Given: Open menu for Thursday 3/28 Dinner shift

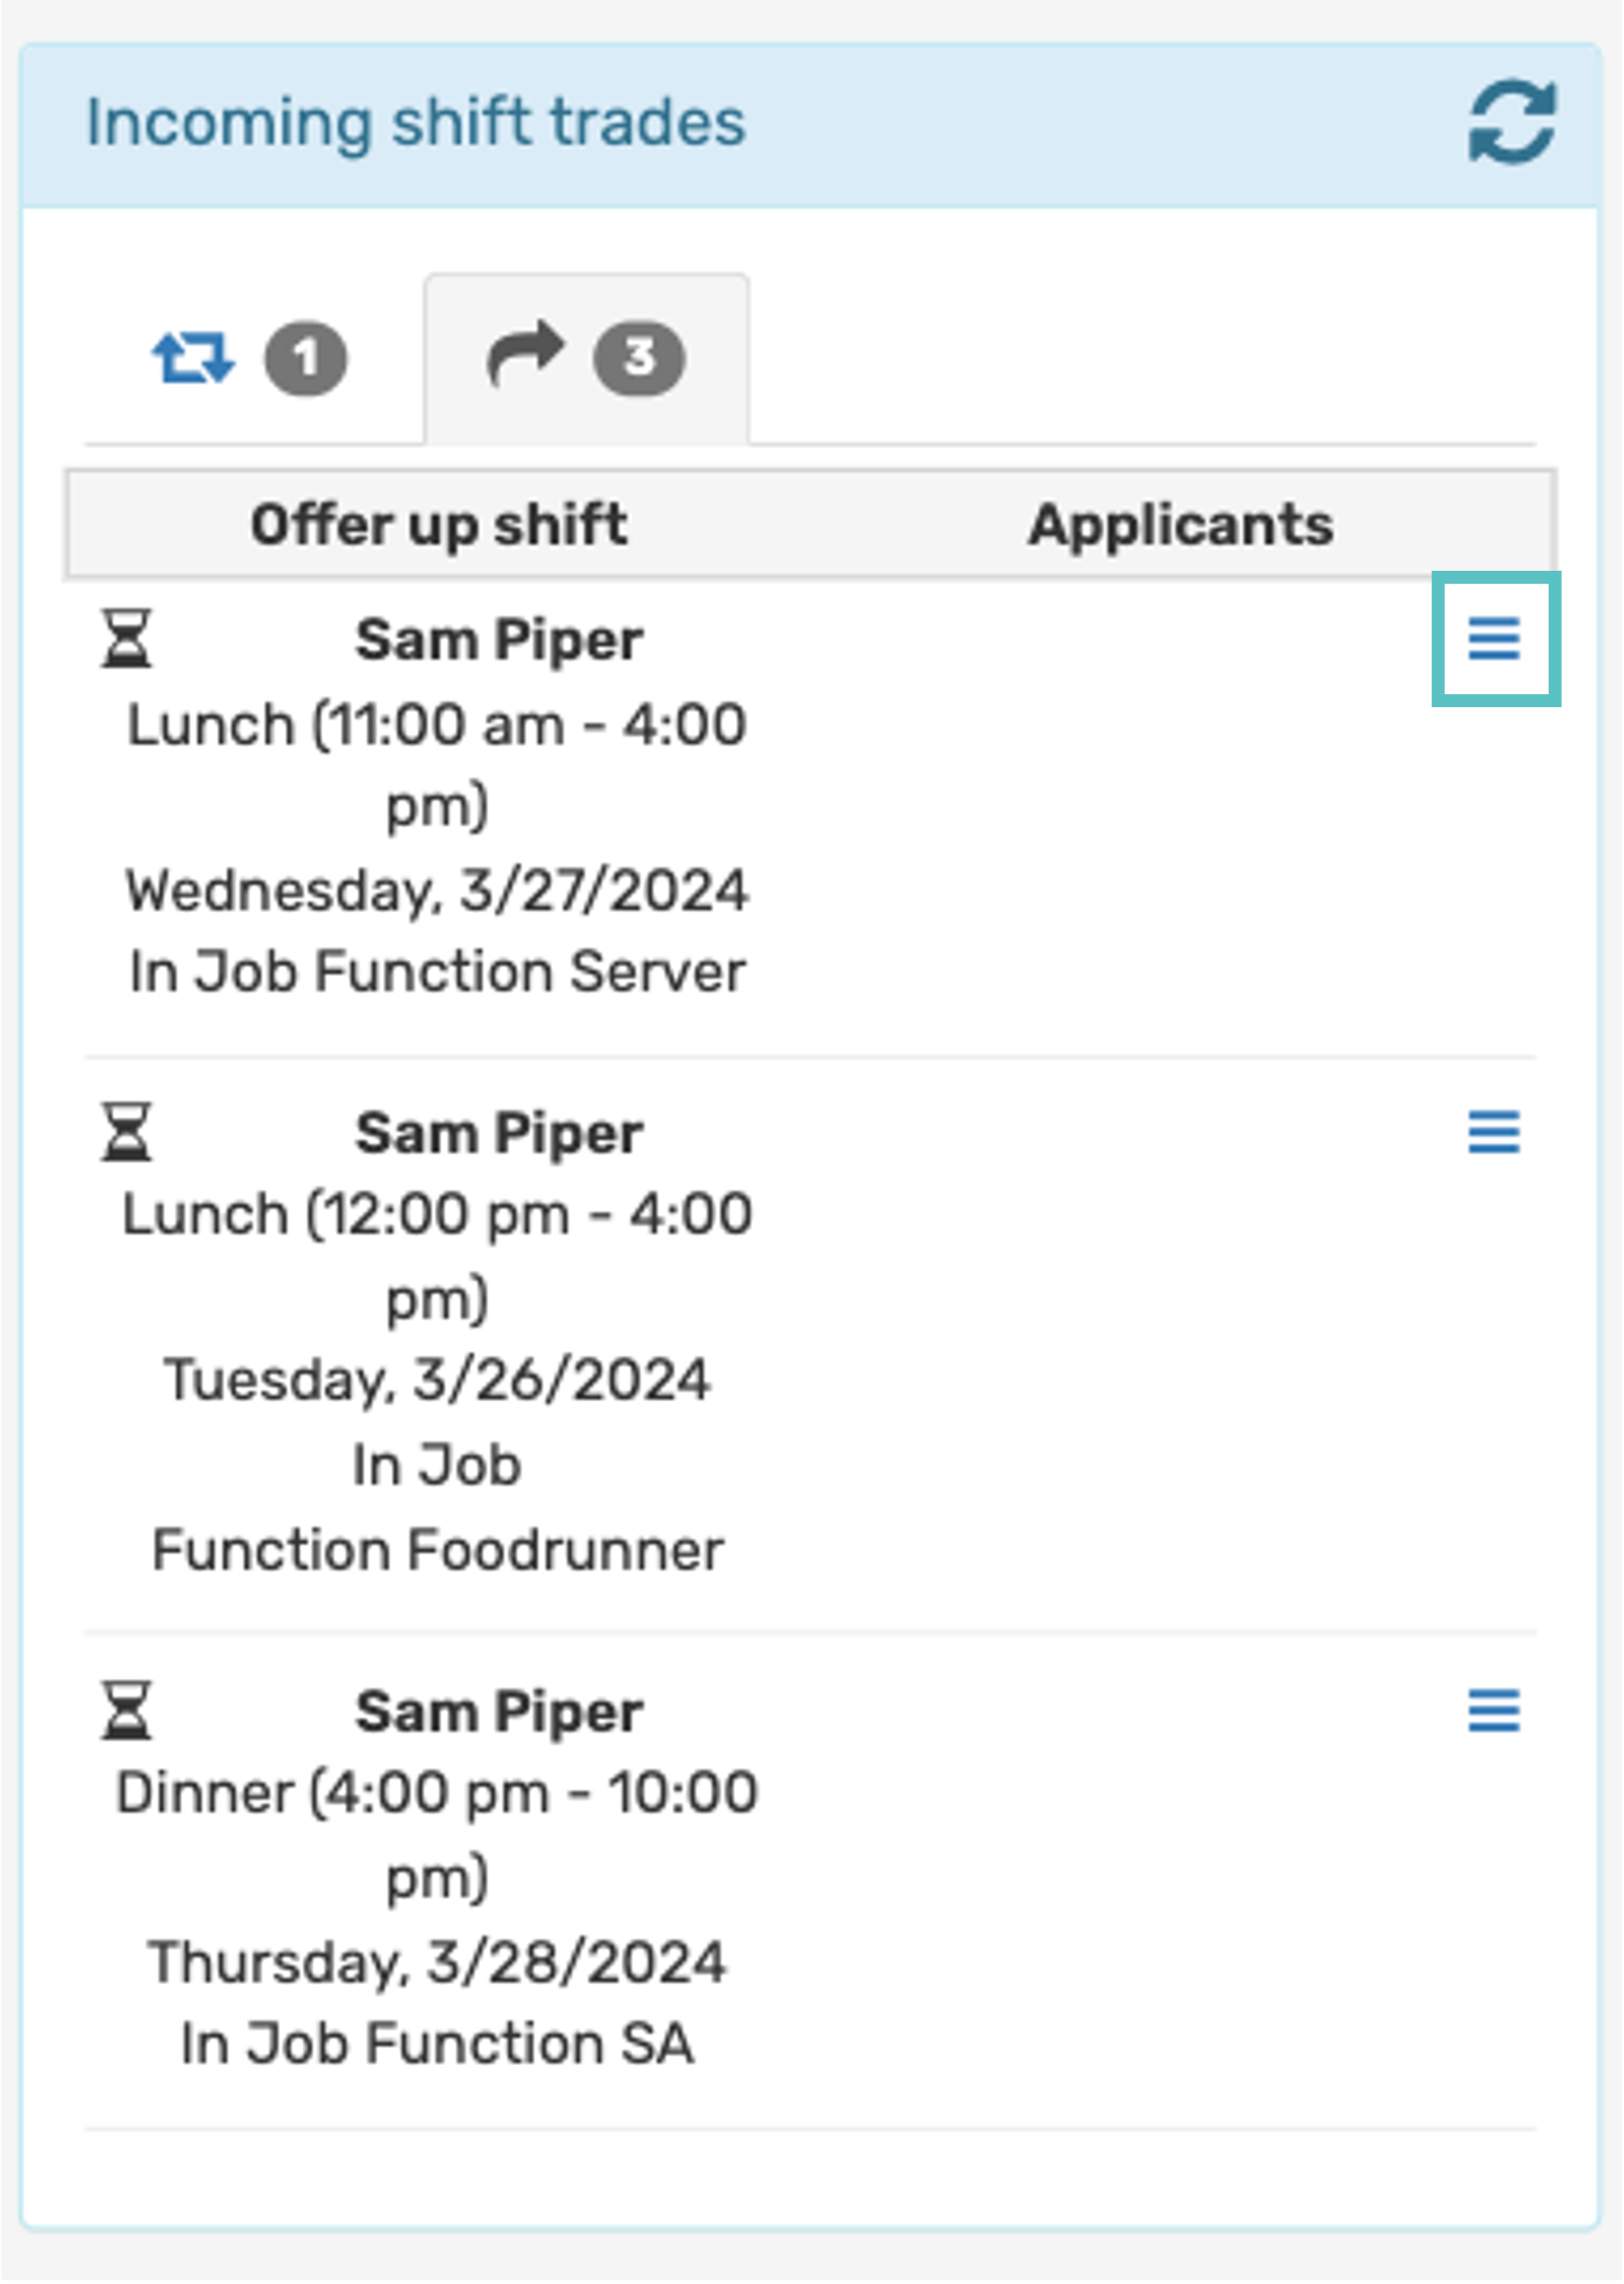Looking at the screenshot, I should (1494, 1710).
